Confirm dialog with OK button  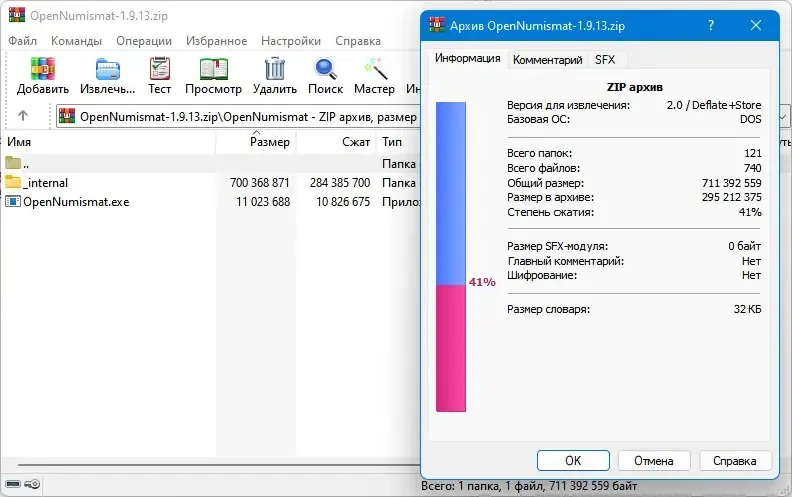pos(573,461)
